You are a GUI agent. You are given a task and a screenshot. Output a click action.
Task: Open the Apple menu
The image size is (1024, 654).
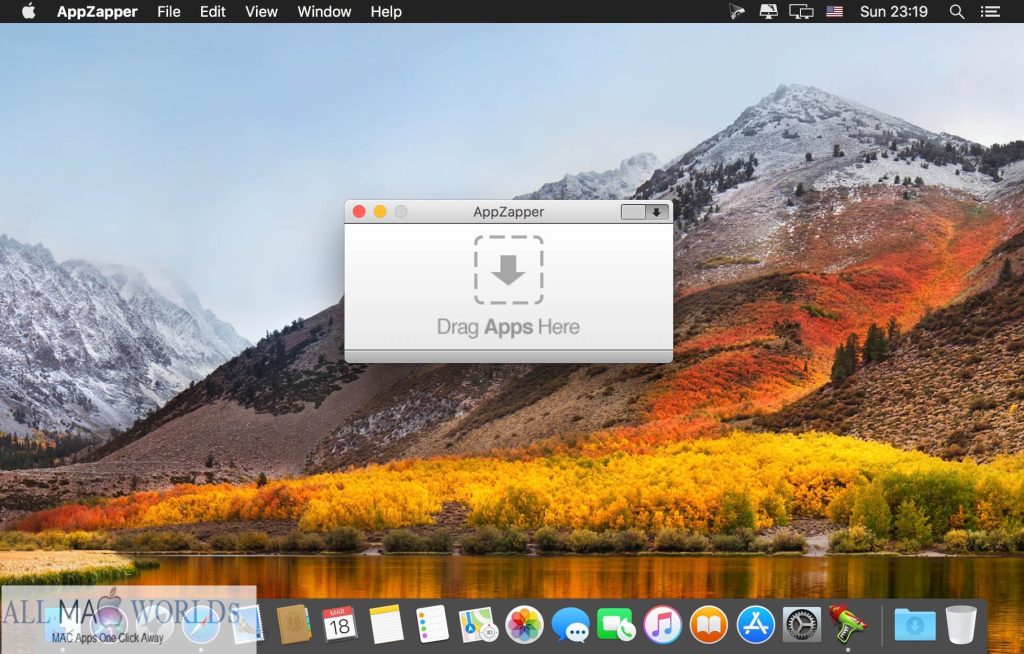[29, 11]
